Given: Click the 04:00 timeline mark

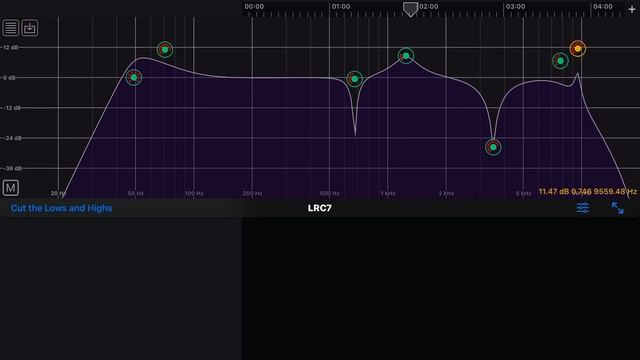Looking at the screenshot, I should point(603,7).
